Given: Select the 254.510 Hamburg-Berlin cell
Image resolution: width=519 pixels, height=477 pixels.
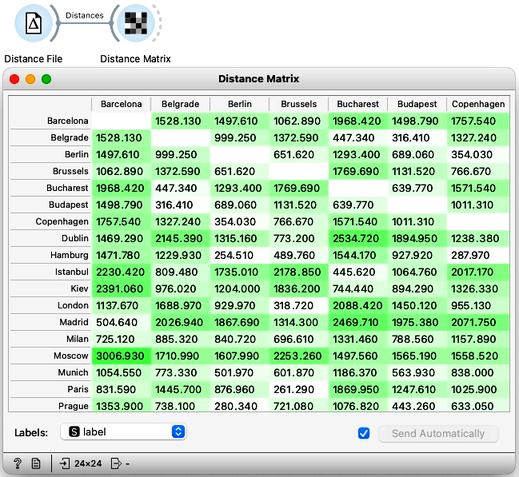Looking at the screenshot, I should [240, 255].
